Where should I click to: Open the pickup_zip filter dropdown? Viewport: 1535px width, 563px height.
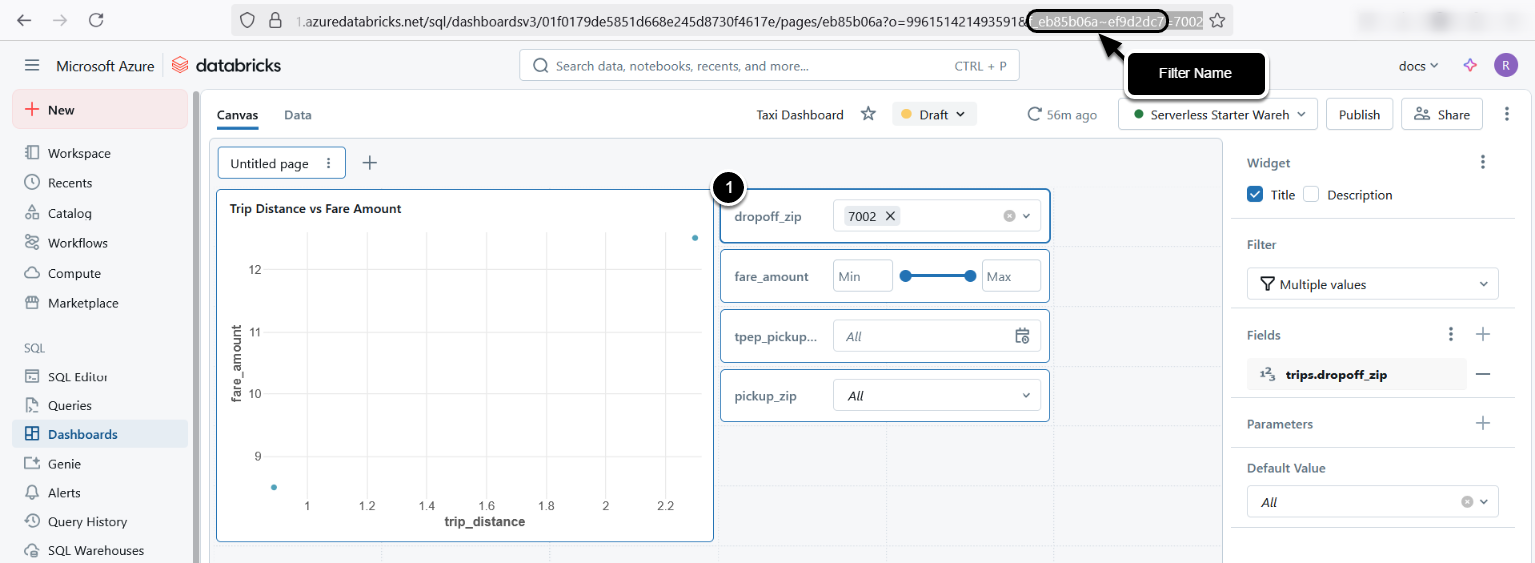click(x=936, y=396)
